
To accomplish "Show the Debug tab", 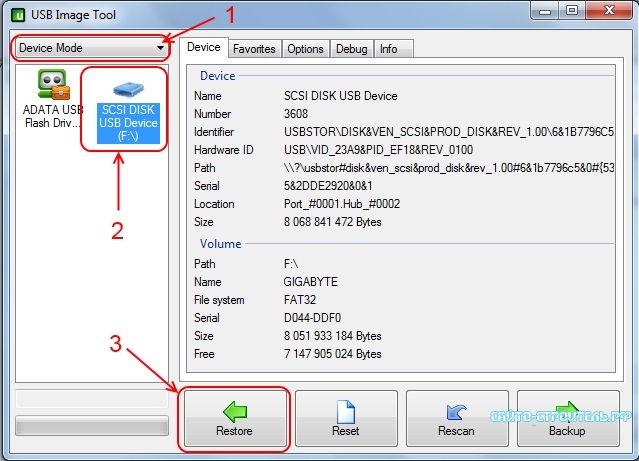I will click(x=352, y=49).
